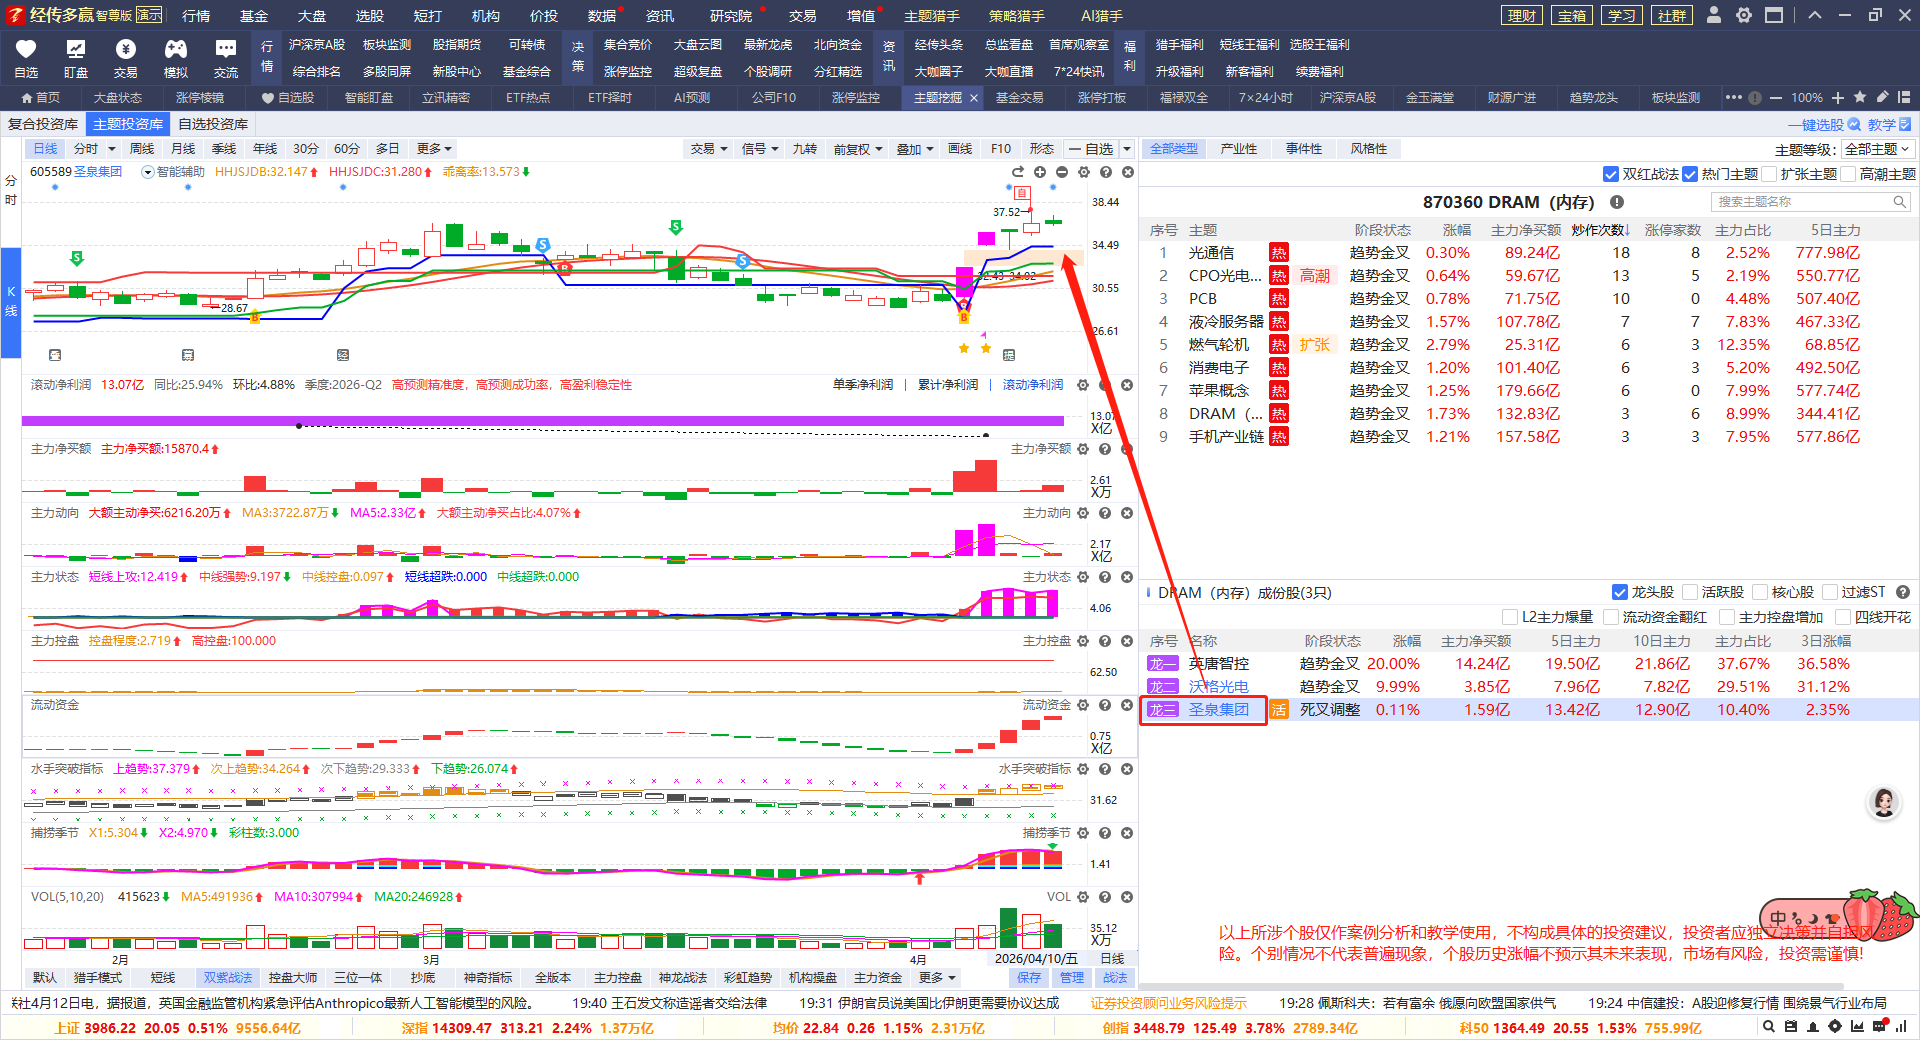Open 沃格光电 stock link in constituents list
The image size is (1920, 1040).
pos(1218,687)
